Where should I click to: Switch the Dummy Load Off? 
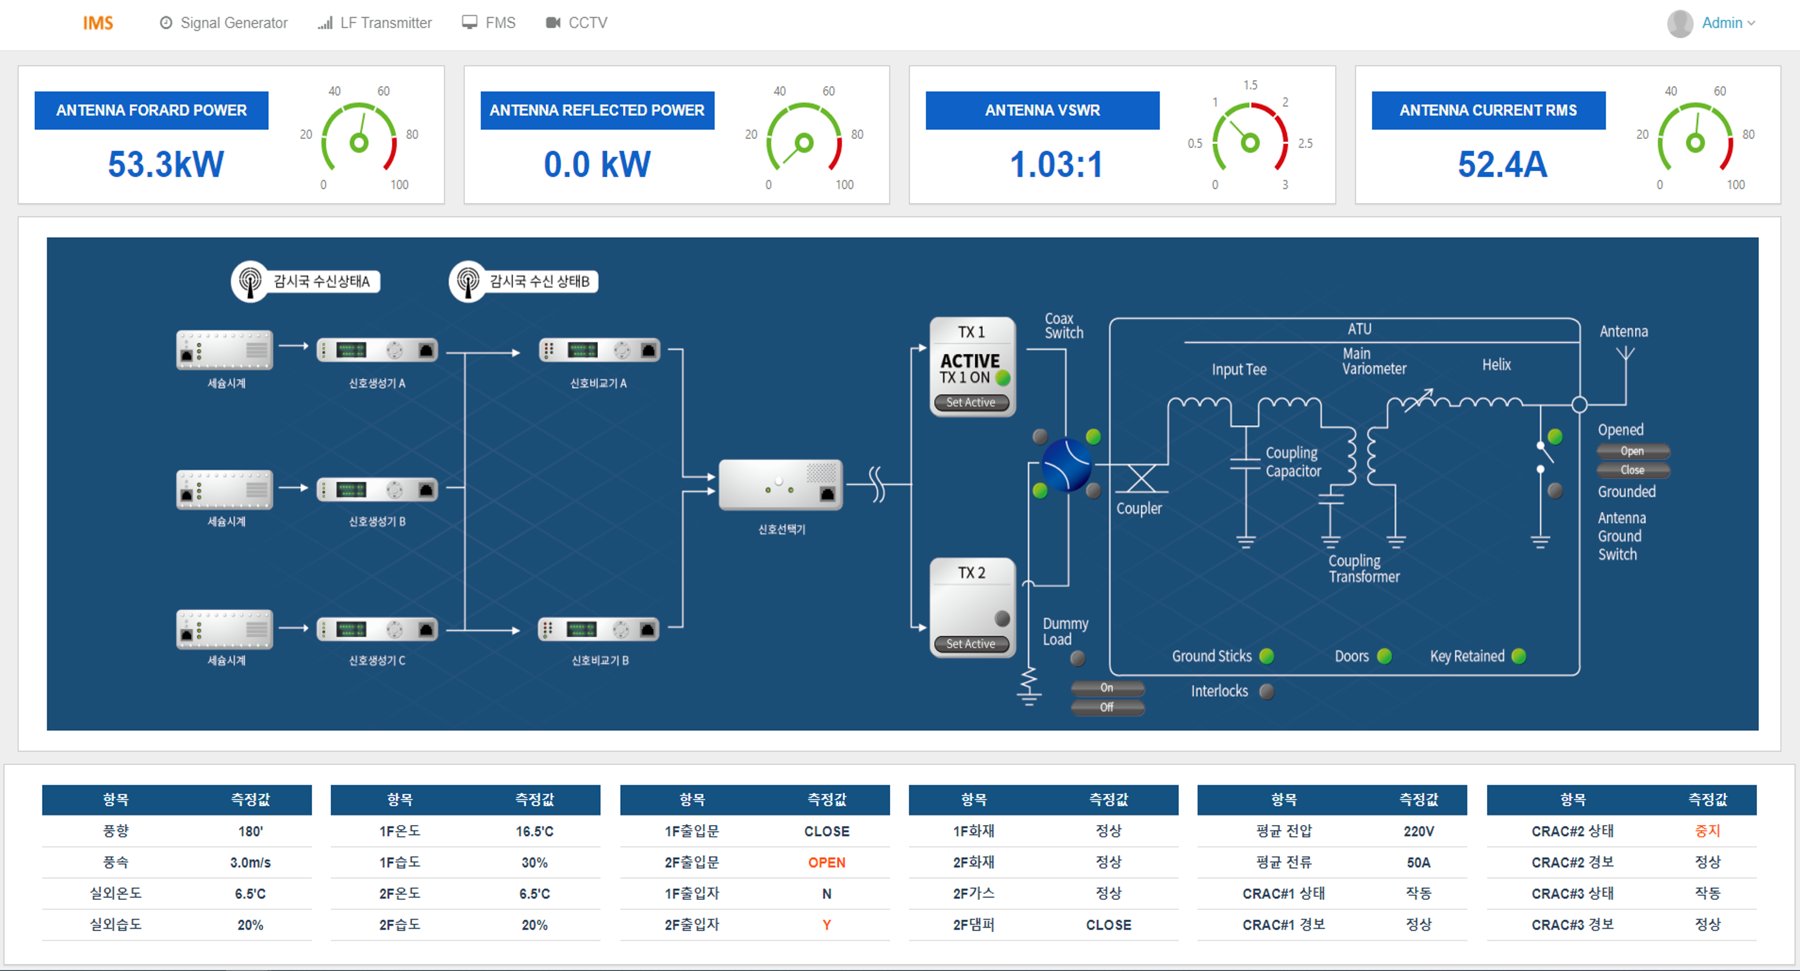1107,707
